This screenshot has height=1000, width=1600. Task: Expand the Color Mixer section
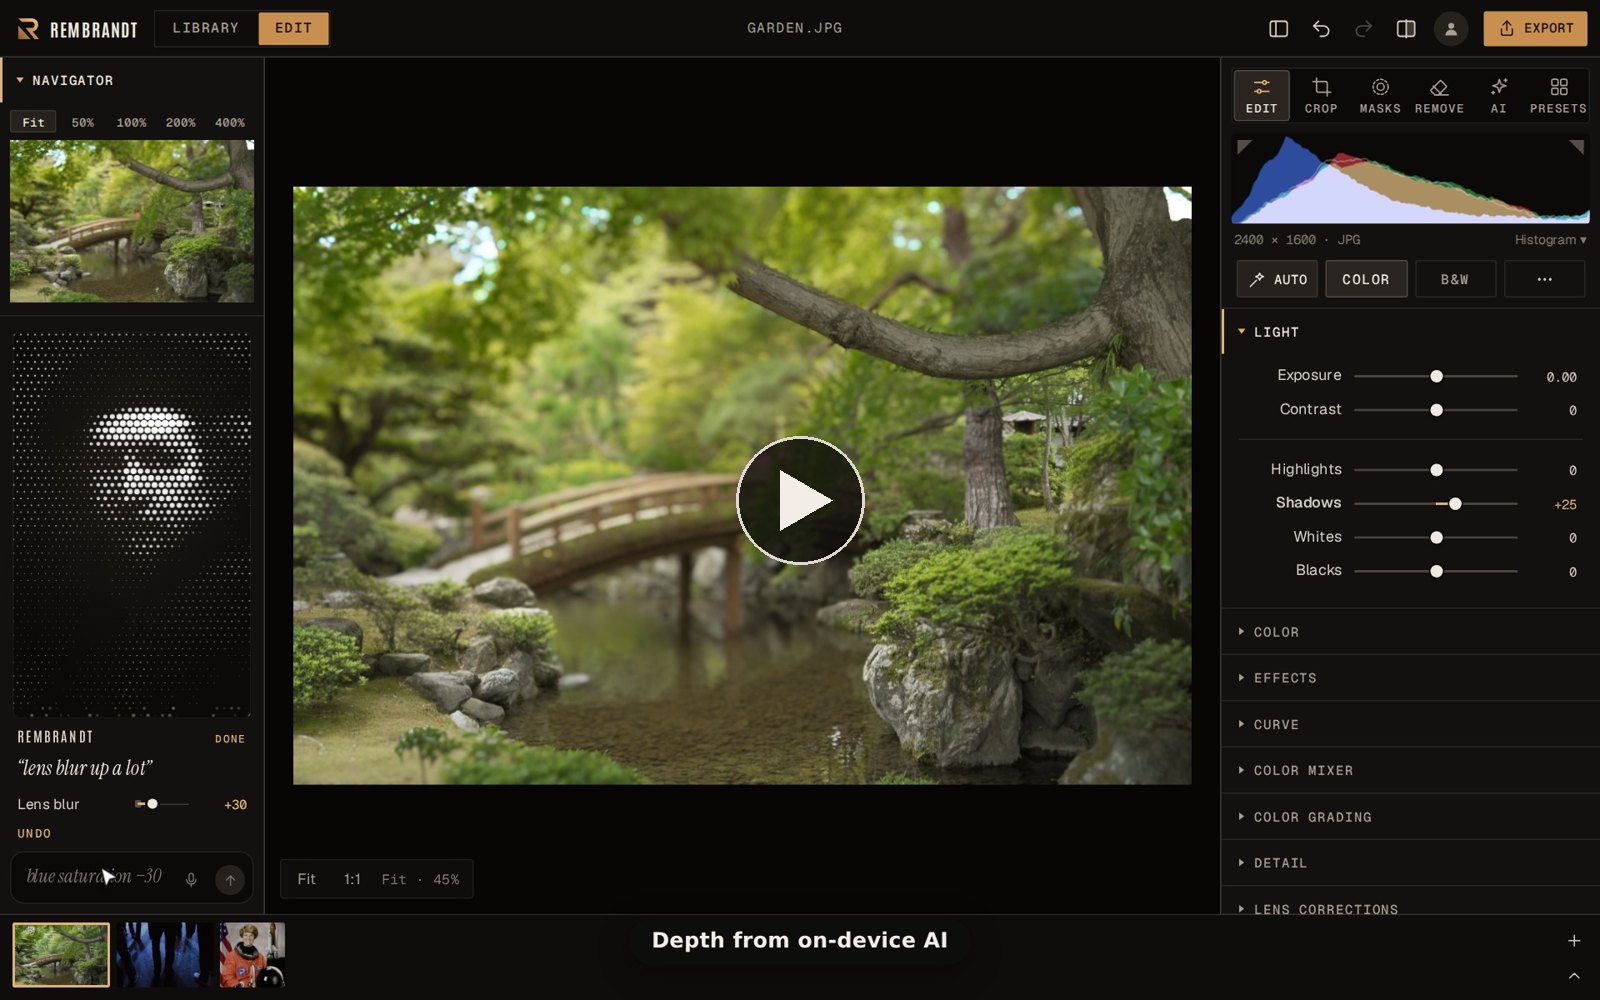point(1410,770)
